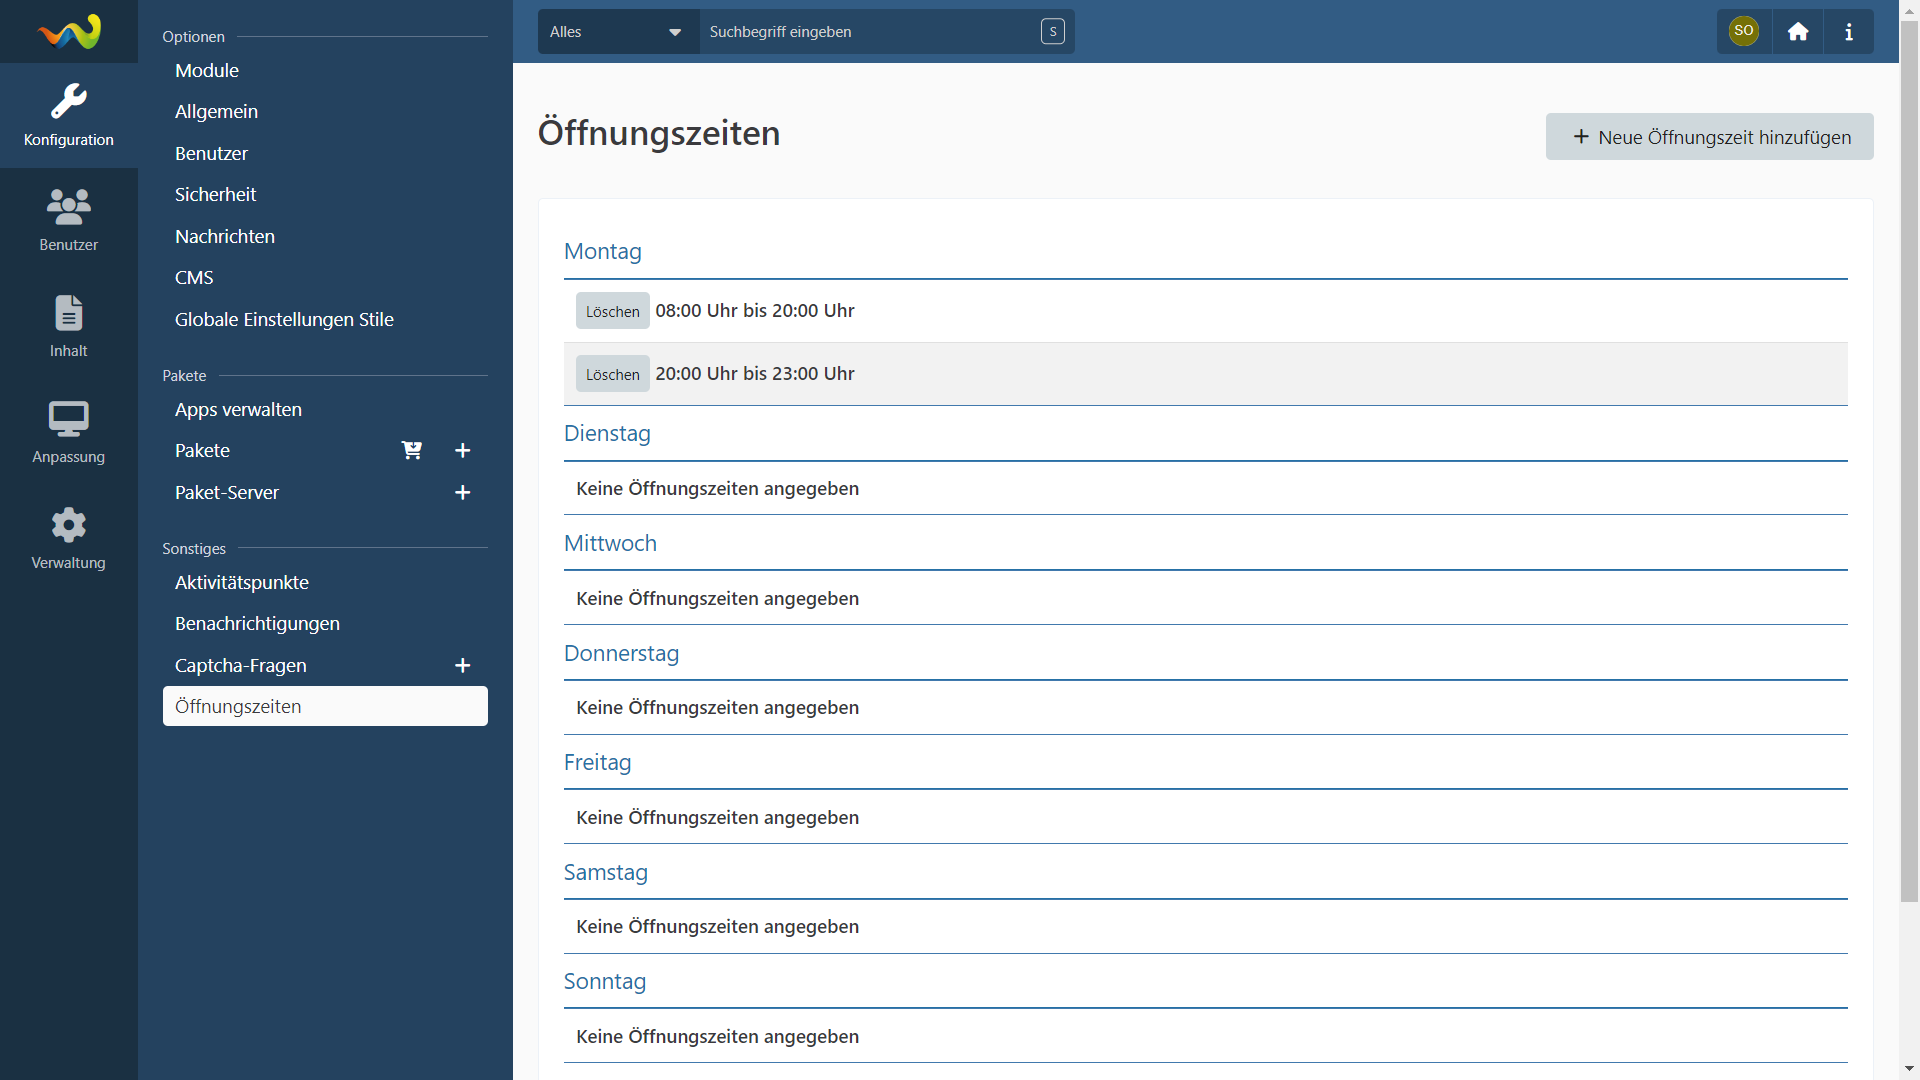The width and height of the screenshot is (1920, 1080).
Task: Click the Mittwoch heading
Action: (610, 544)
